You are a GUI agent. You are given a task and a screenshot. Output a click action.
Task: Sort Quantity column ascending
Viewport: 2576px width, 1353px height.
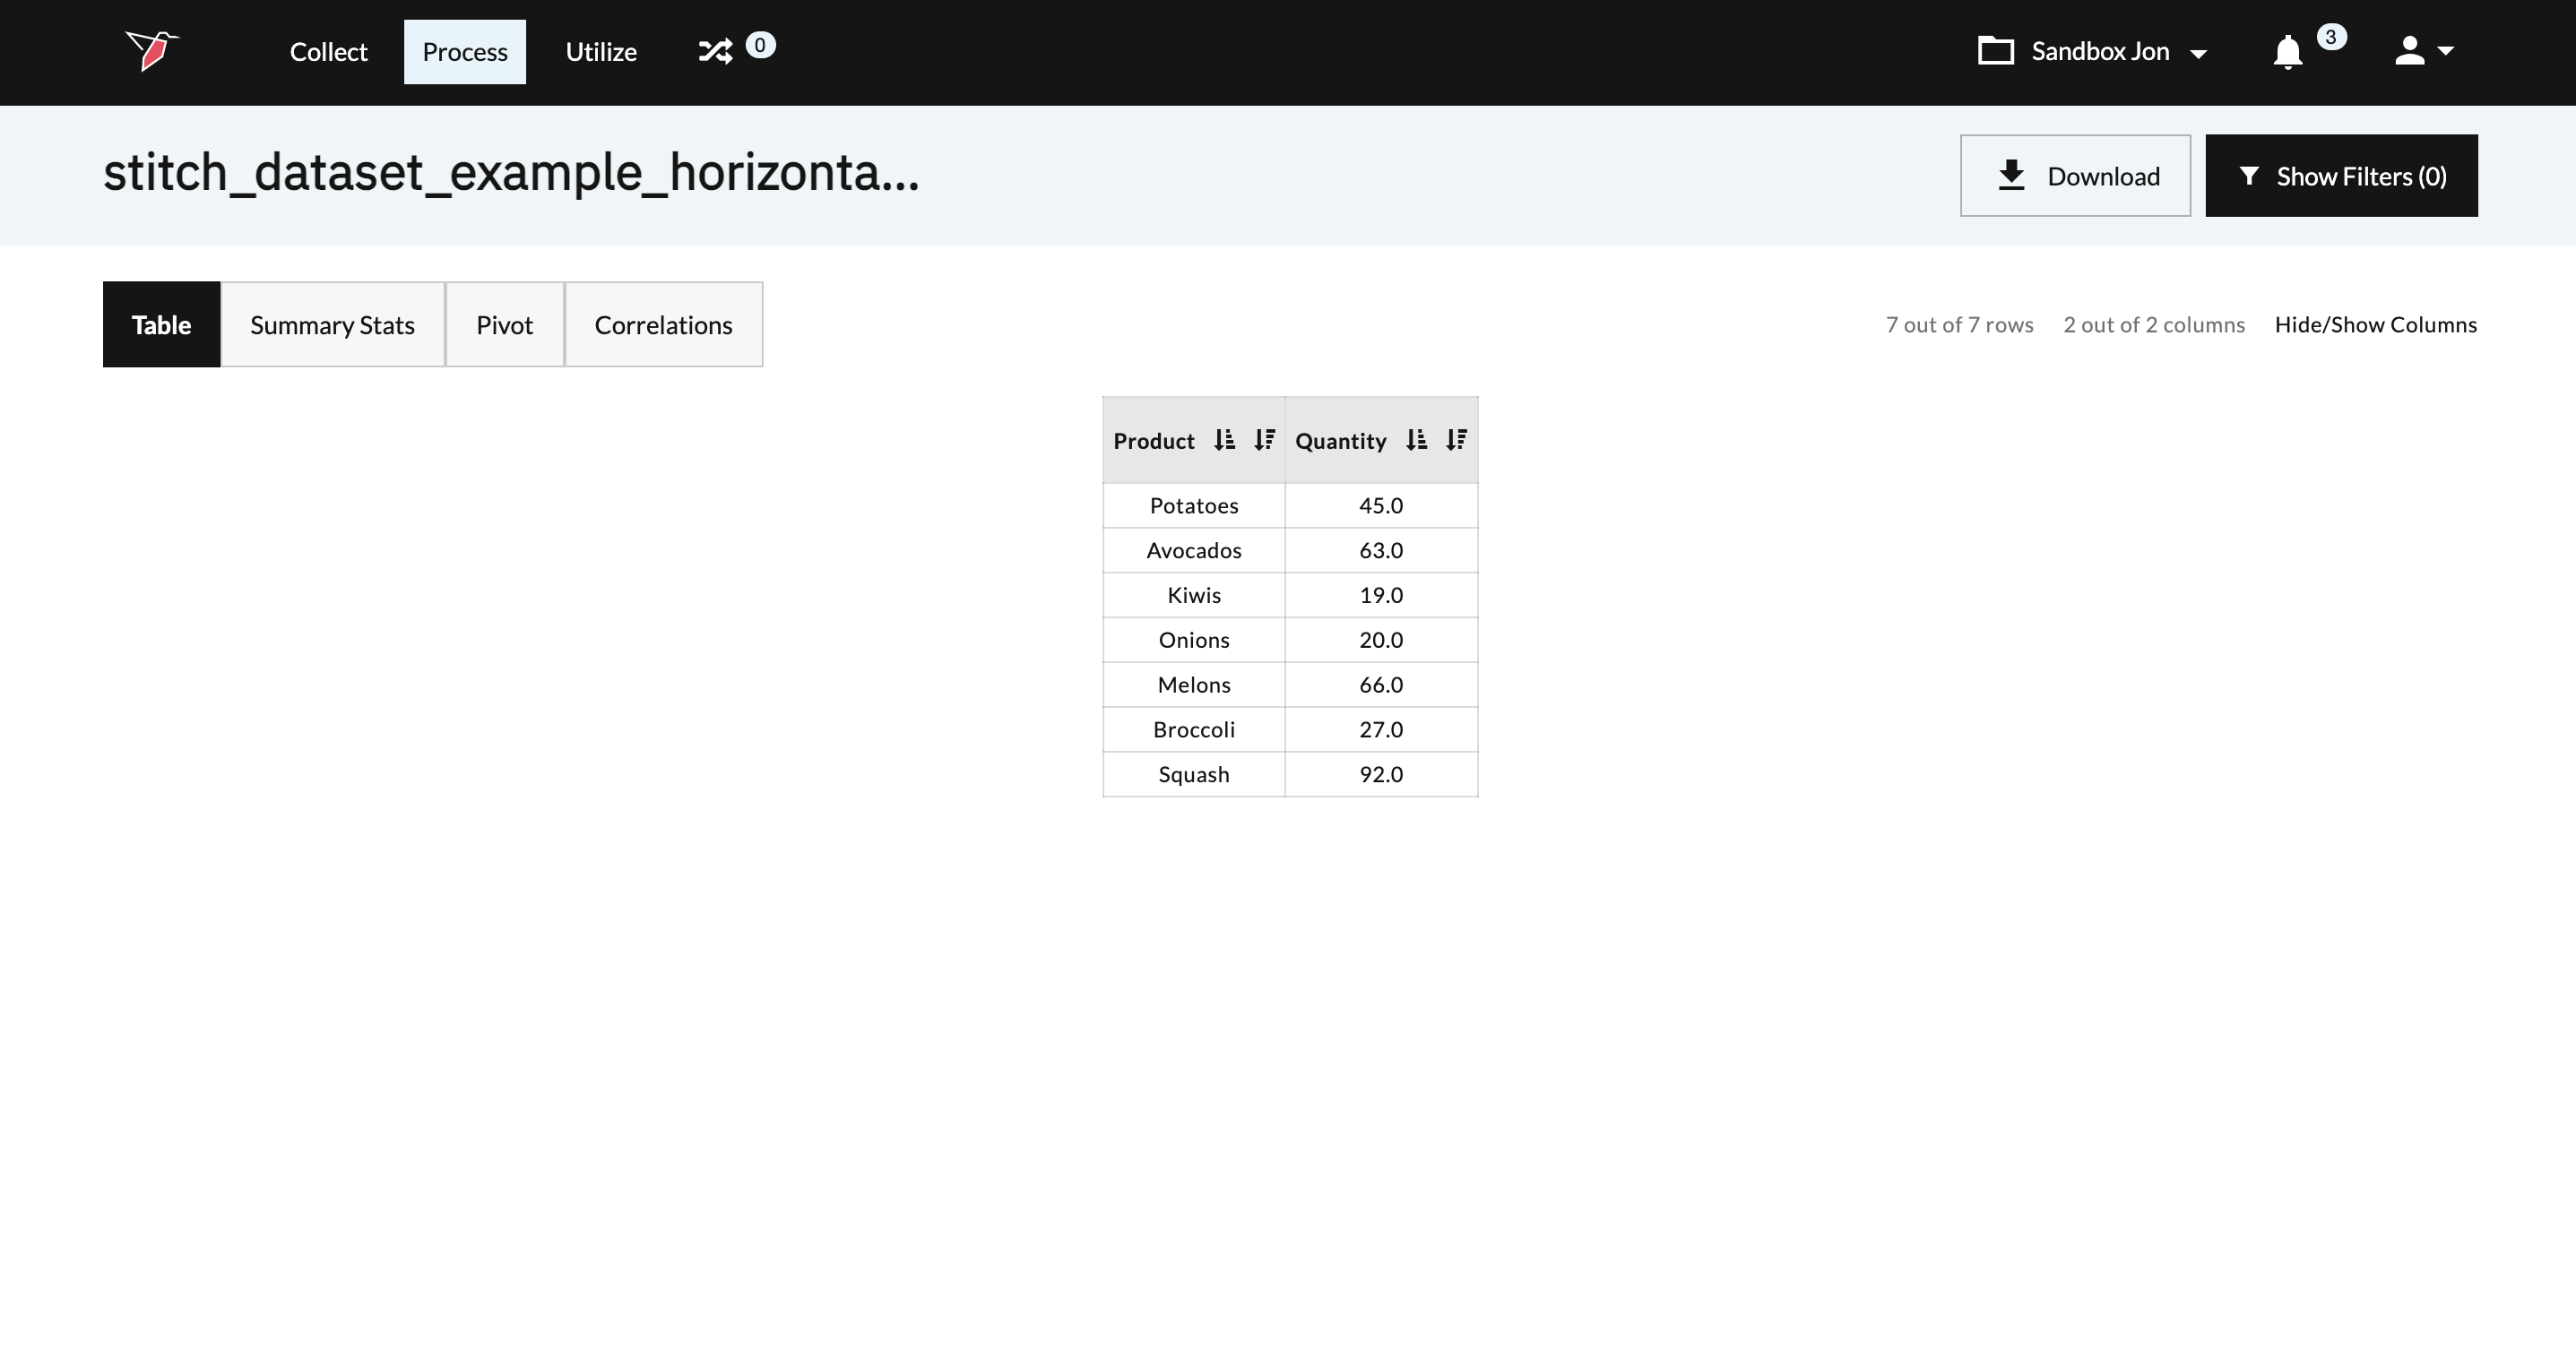(1416, 440)
